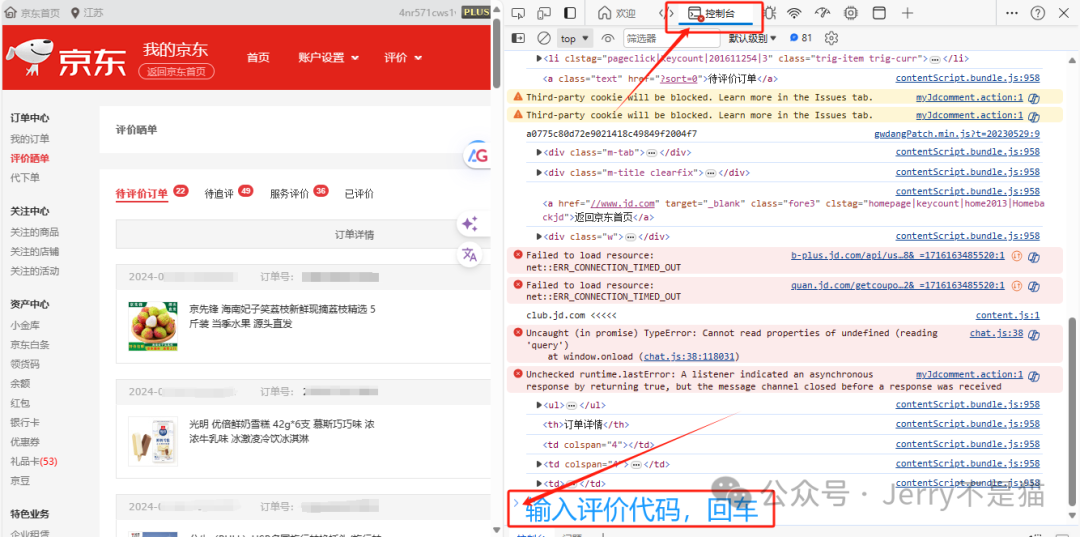The image size is (1080, 537).
Task: Open the Sources bug icon tab
Action: point(770,13)
